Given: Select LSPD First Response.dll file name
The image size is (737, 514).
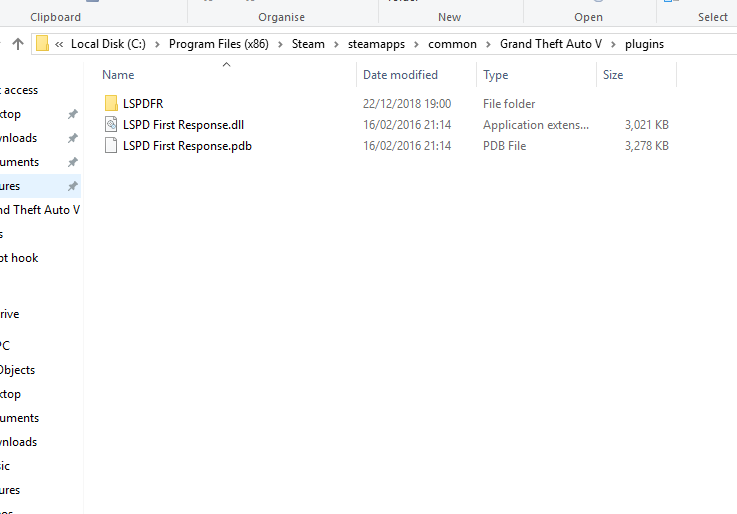Looking at the screenshot, I should pyautogui.click(x=183, y=125).
